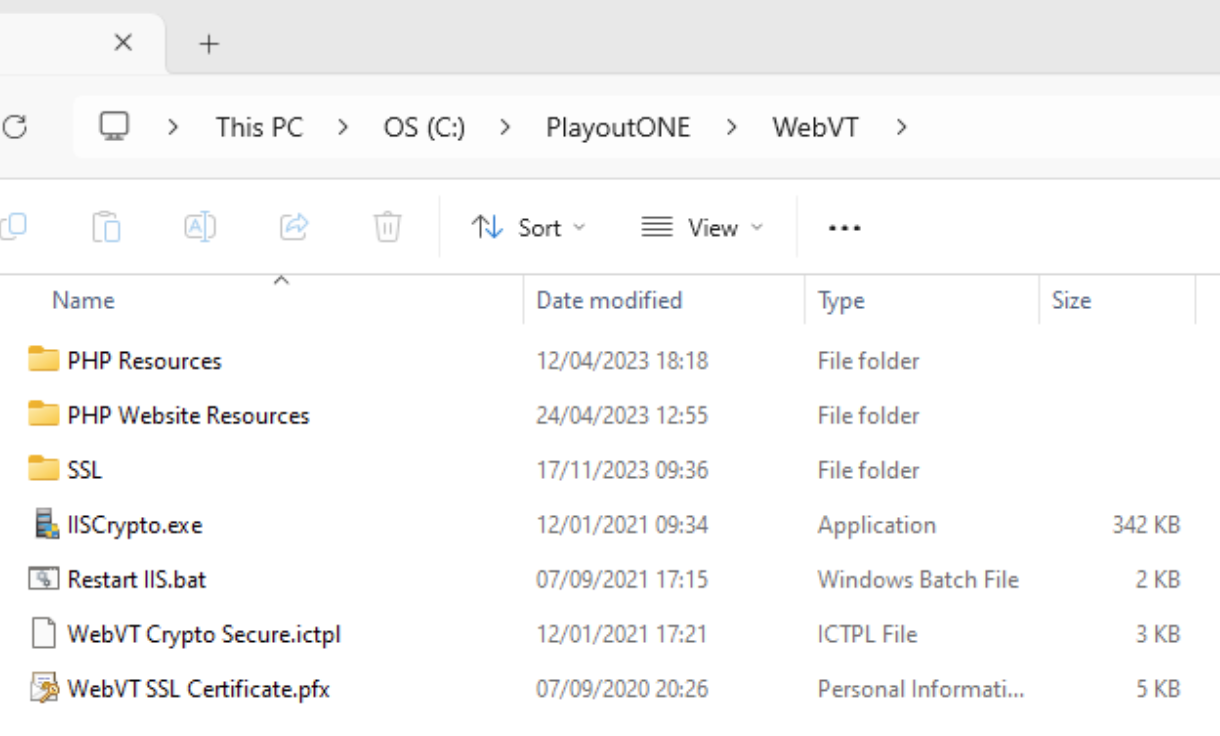
Task: Close the current File Explorer tab
Action: (123, 43)
